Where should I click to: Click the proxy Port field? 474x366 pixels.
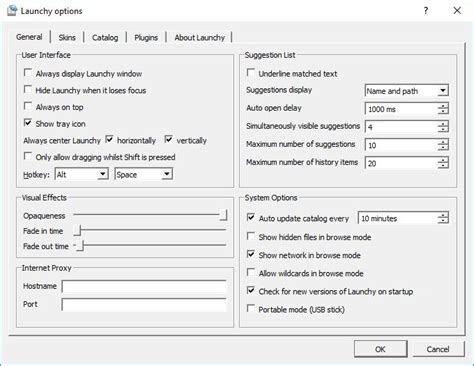click(144, 305)
